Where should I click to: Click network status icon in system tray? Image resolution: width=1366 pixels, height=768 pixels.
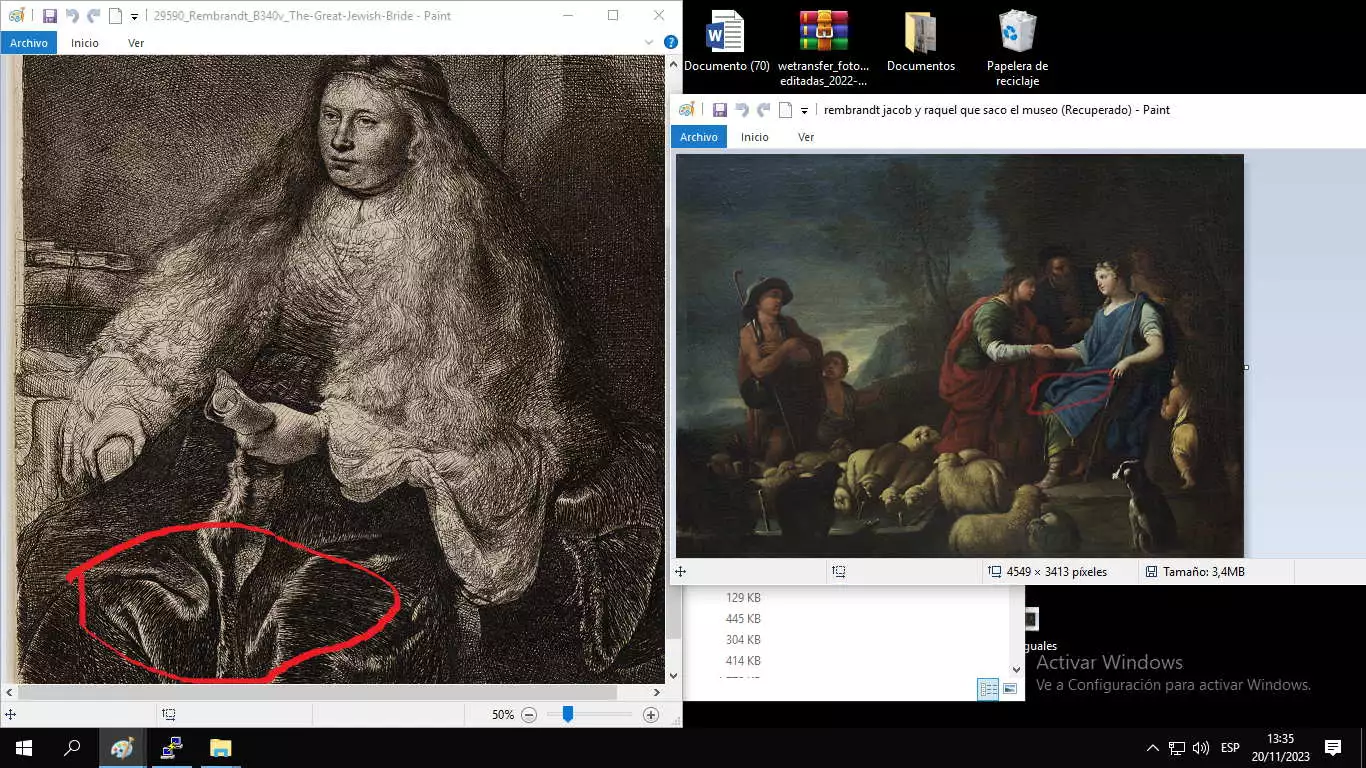[x=1177, y=748]
